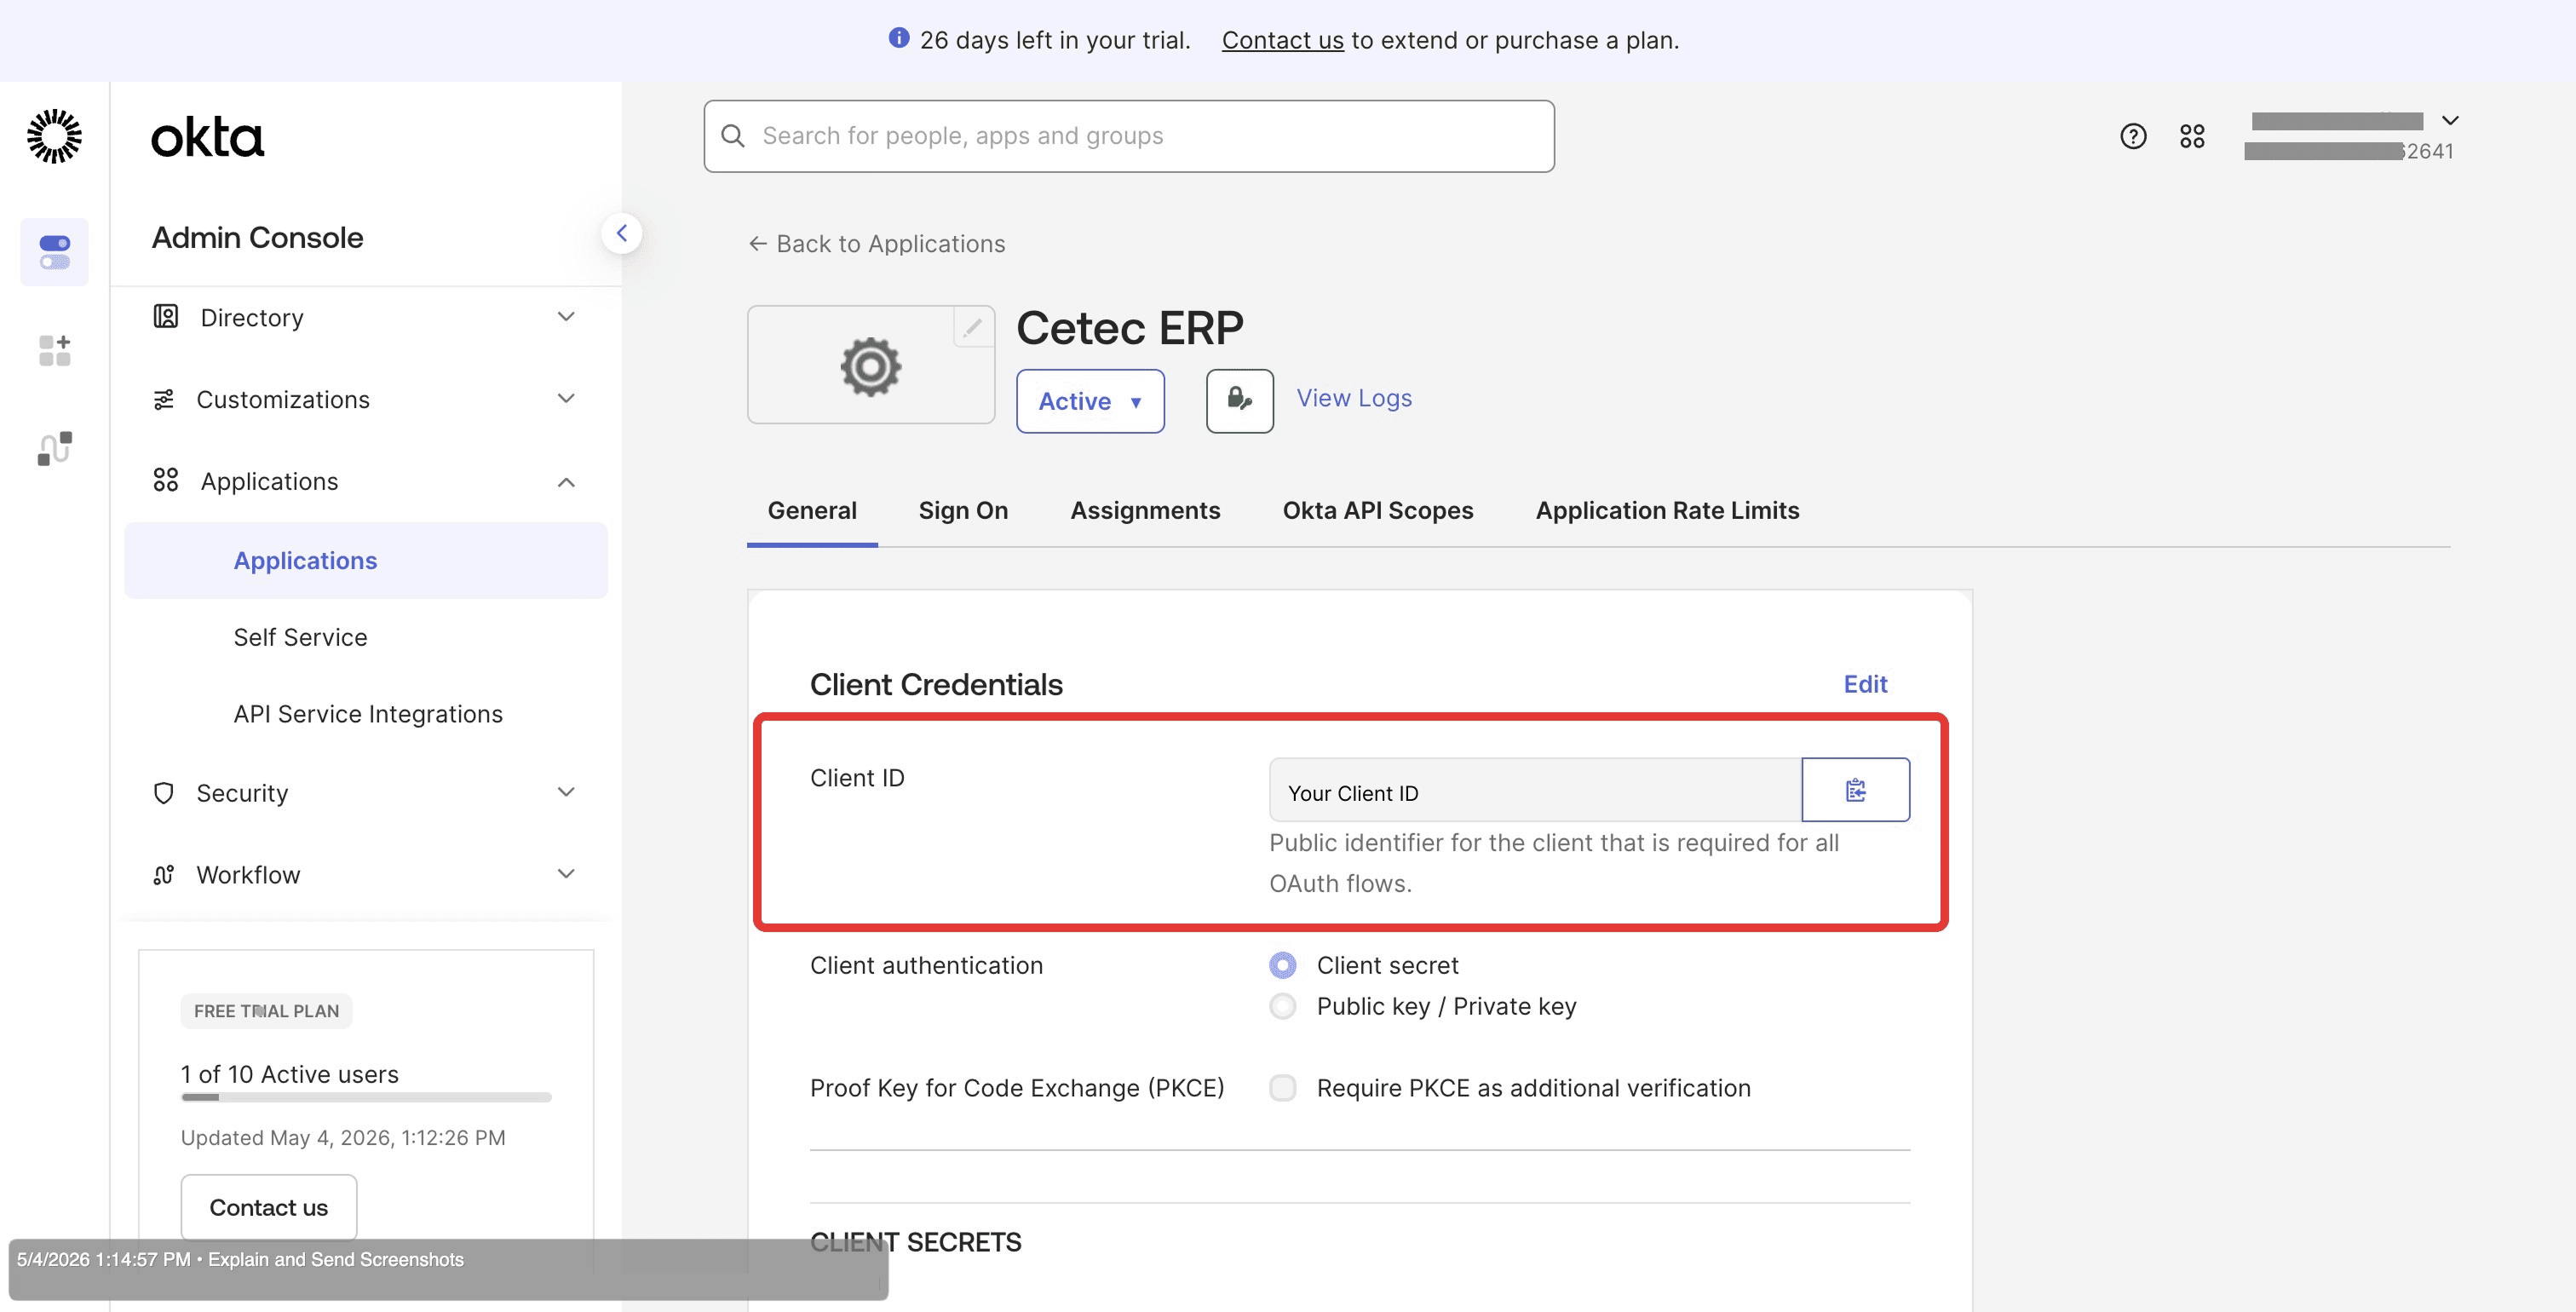Collapse the Applications menu section
Viewport: 2576px width, 1312px height.
click(566, 481)
